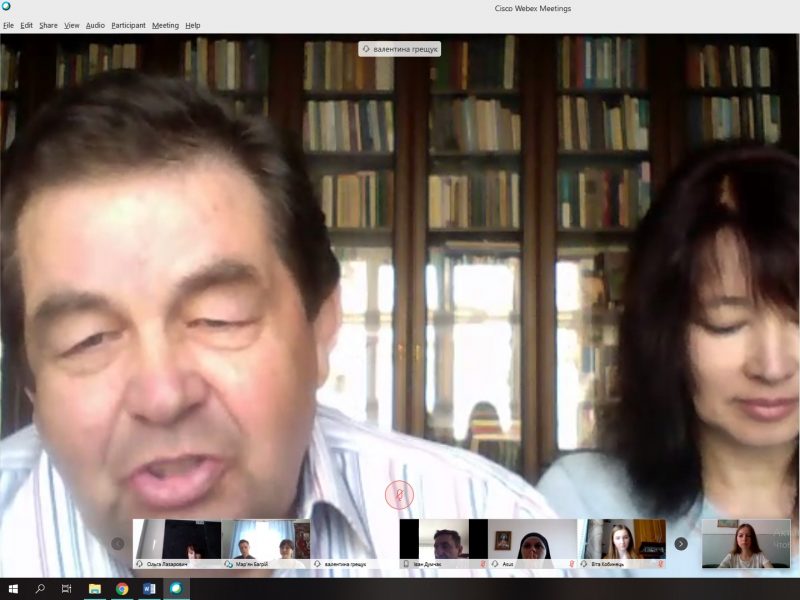Open the File menu

point(8,25)
